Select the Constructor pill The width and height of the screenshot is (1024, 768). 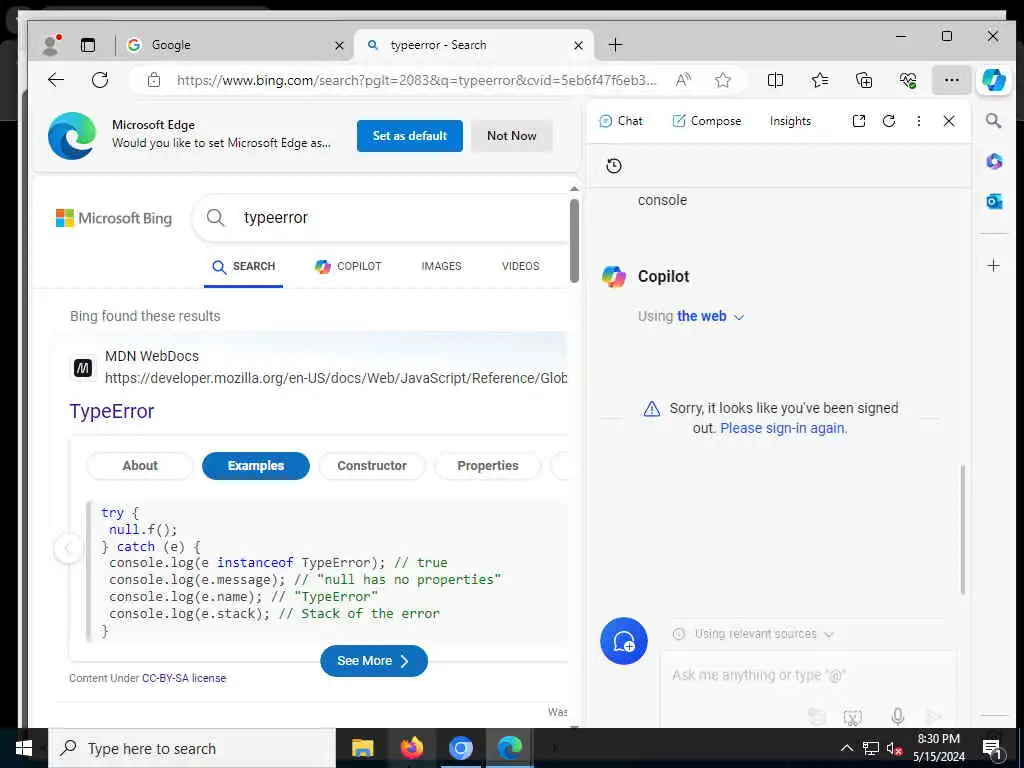tap(372, 466)
